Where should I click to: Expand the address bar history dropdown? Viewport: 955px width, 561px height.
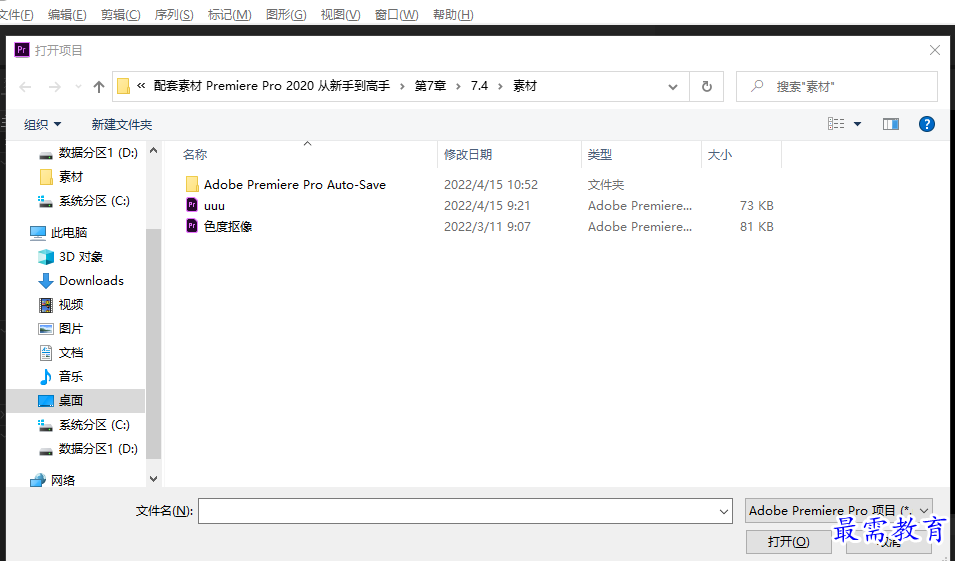(x=672, y=87)
